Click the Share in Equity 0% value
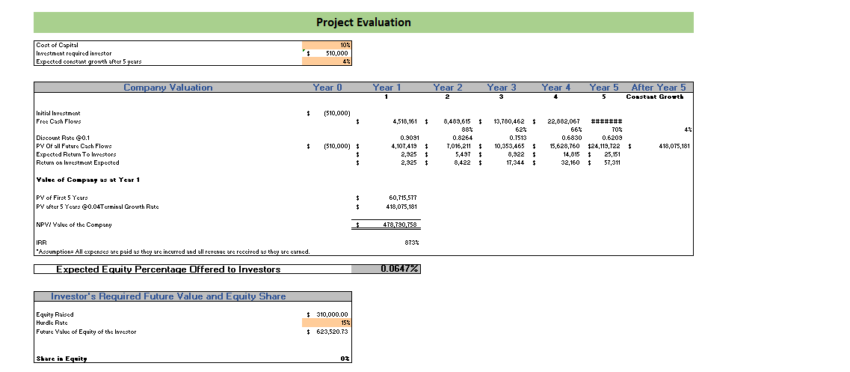Screen dimensions: 850x372 point(345,359)
